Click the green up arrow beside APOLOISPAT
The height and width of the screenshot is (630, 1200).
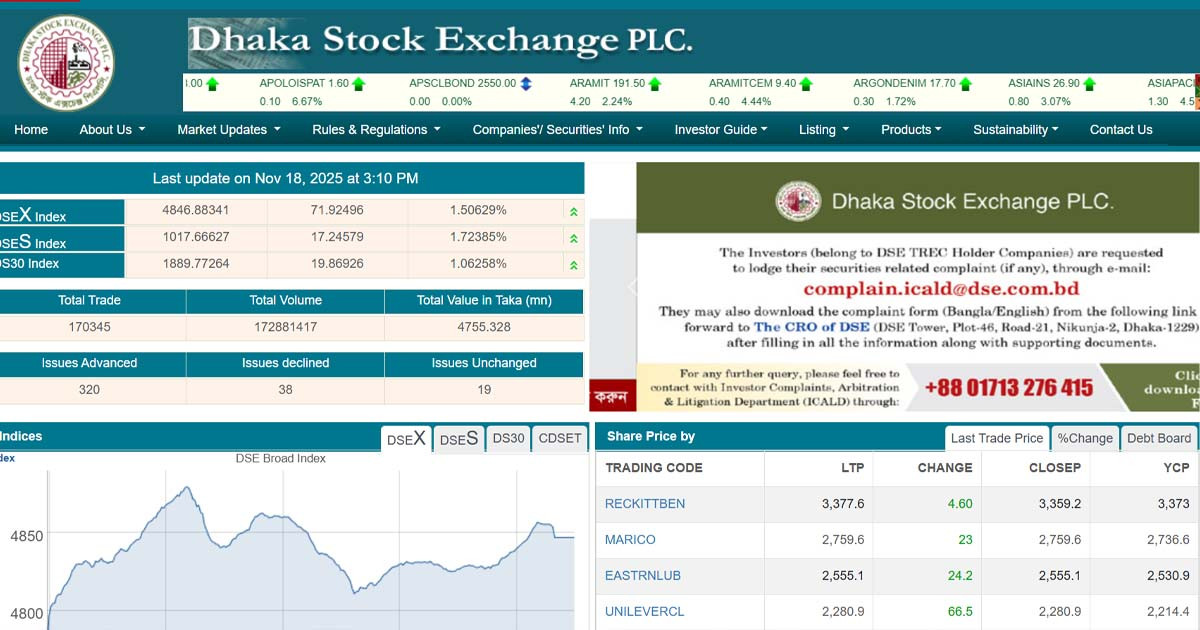tap(359, 84)
